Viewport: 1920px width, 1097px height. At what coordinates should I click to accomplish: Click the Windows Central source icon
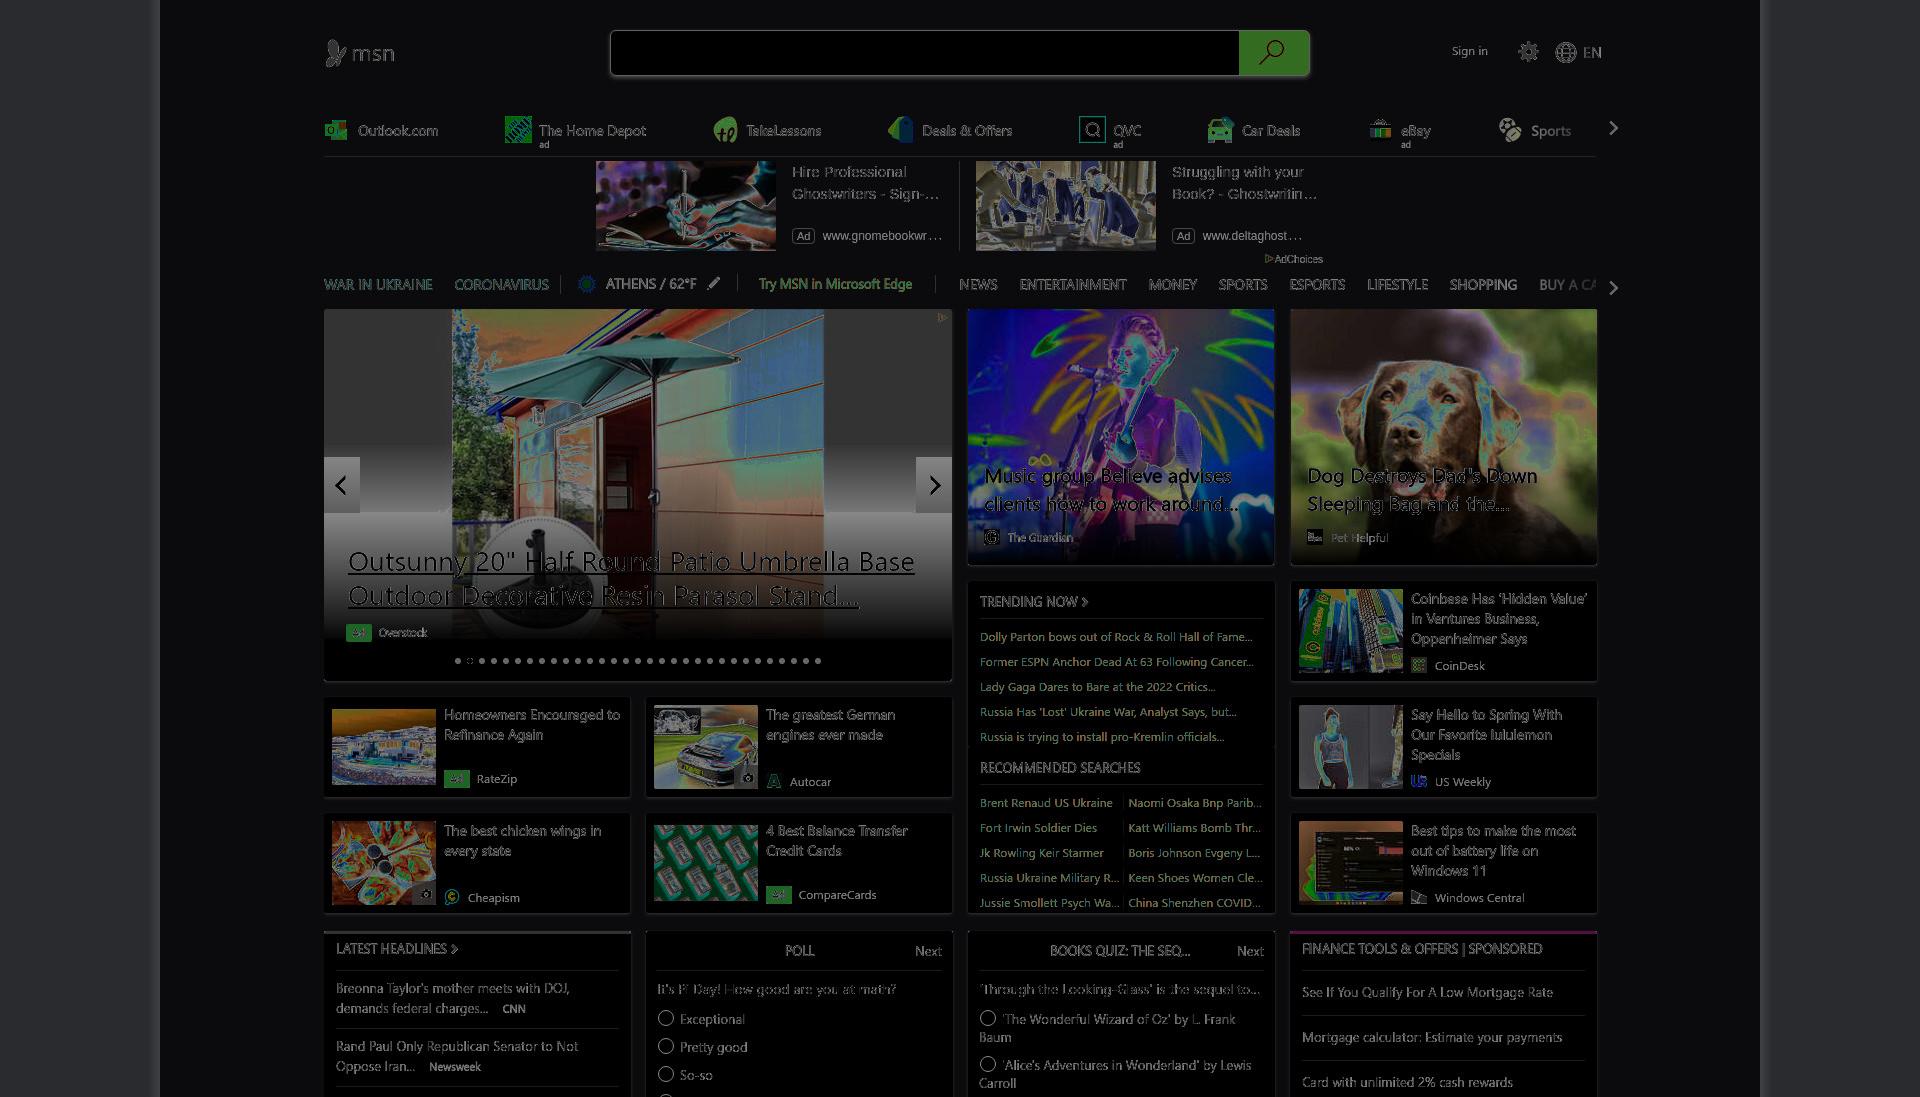(x=1419, y=897)
